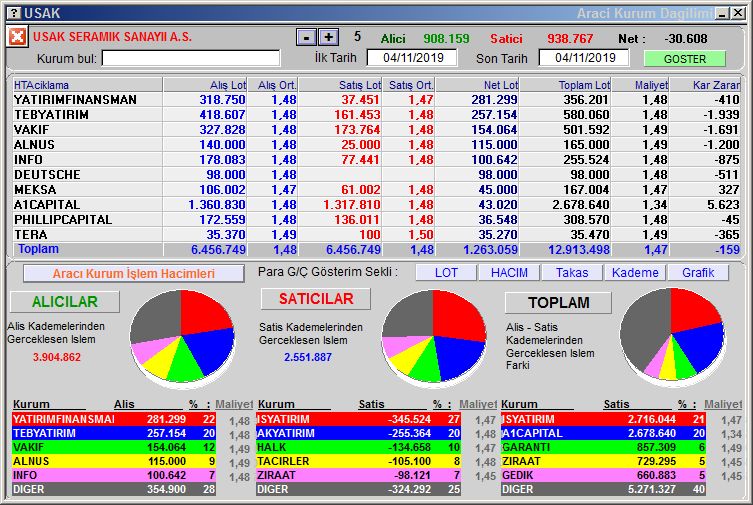The image size is (753, 505).
Task: Click the ALICILAR button
Action: pyautogui.click(x=65, y=301)
